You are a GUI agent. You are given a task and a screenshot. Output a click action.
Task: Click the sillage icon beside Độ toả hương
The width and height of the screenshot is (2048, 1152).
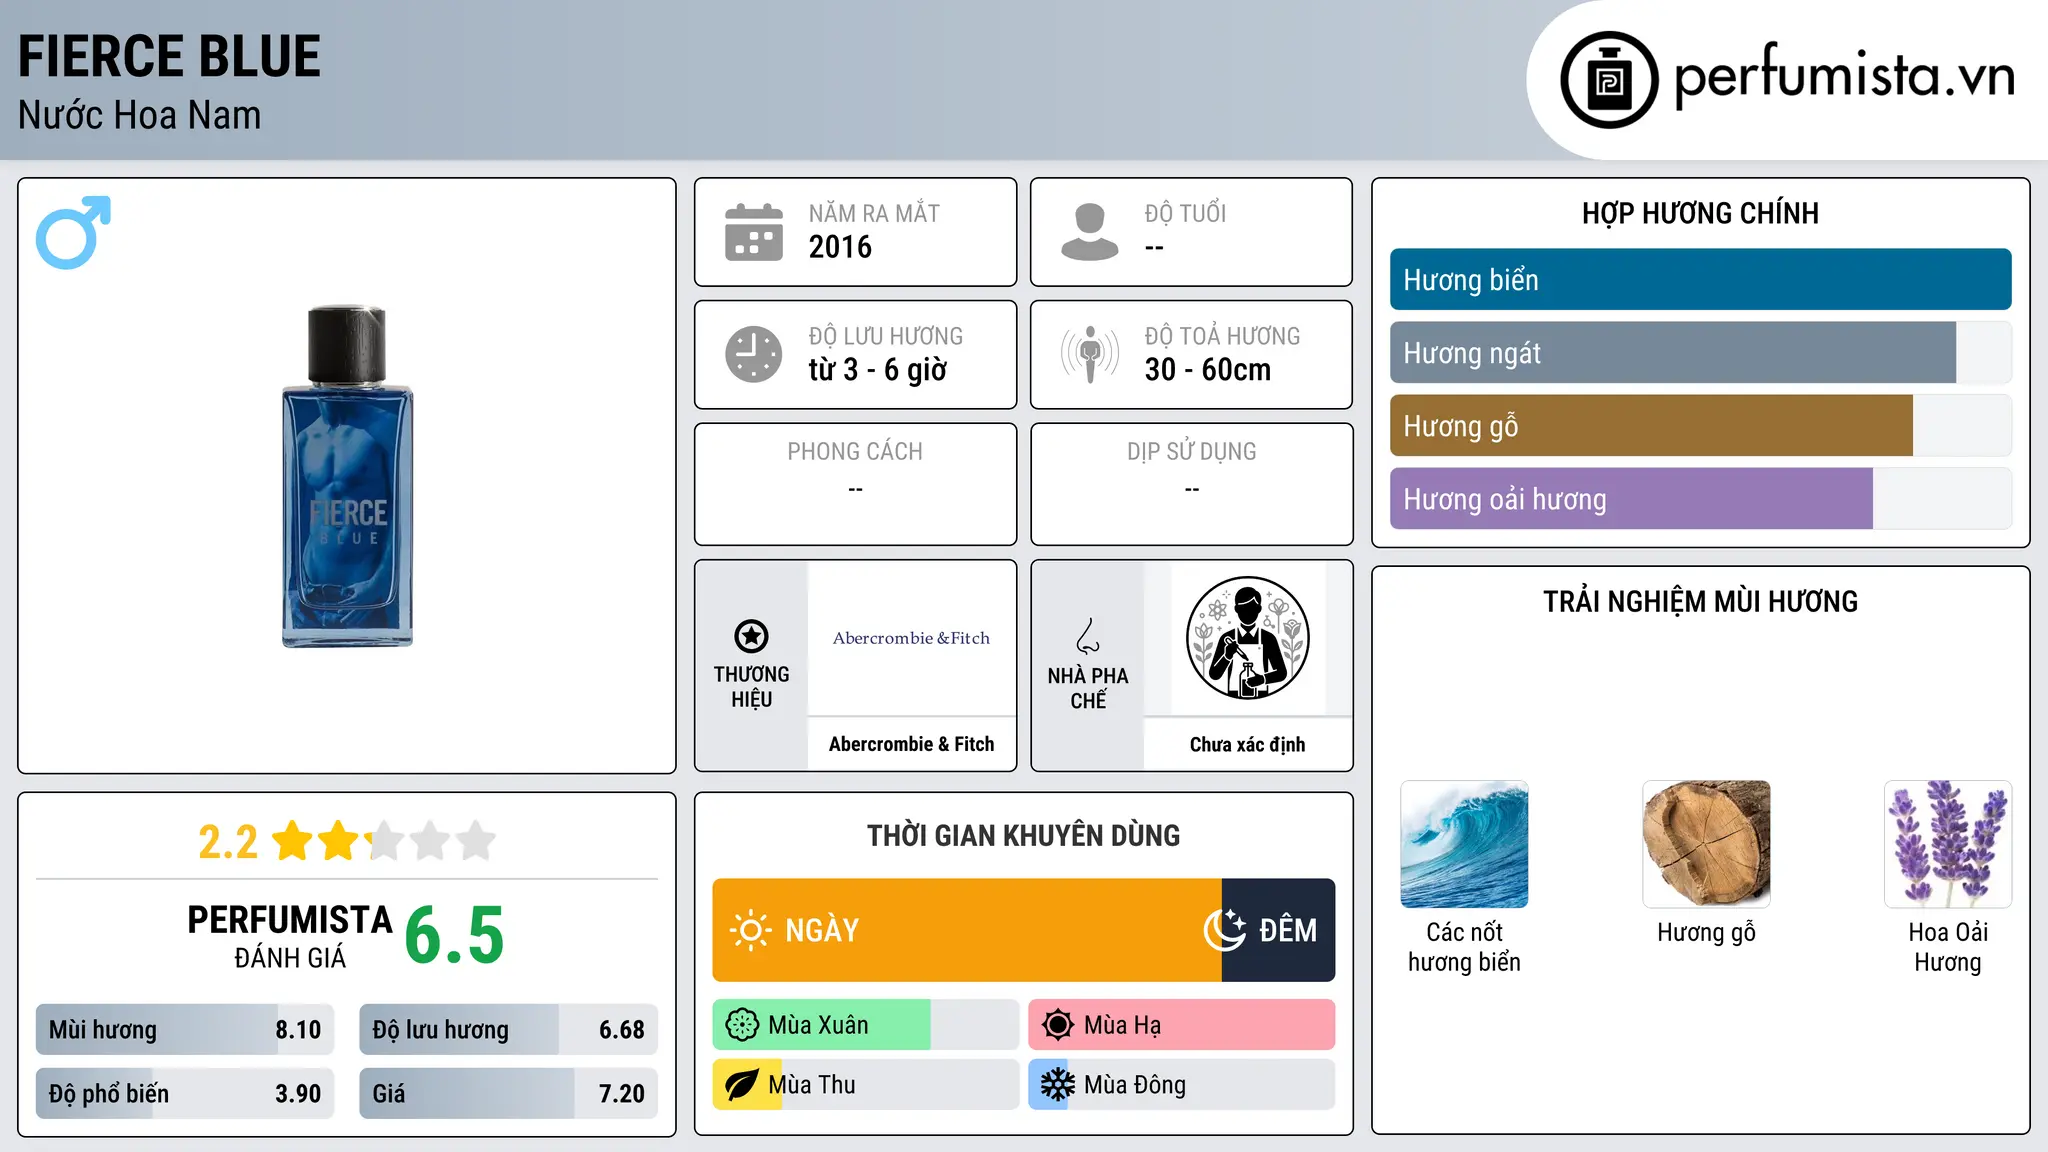point(1090,354)
